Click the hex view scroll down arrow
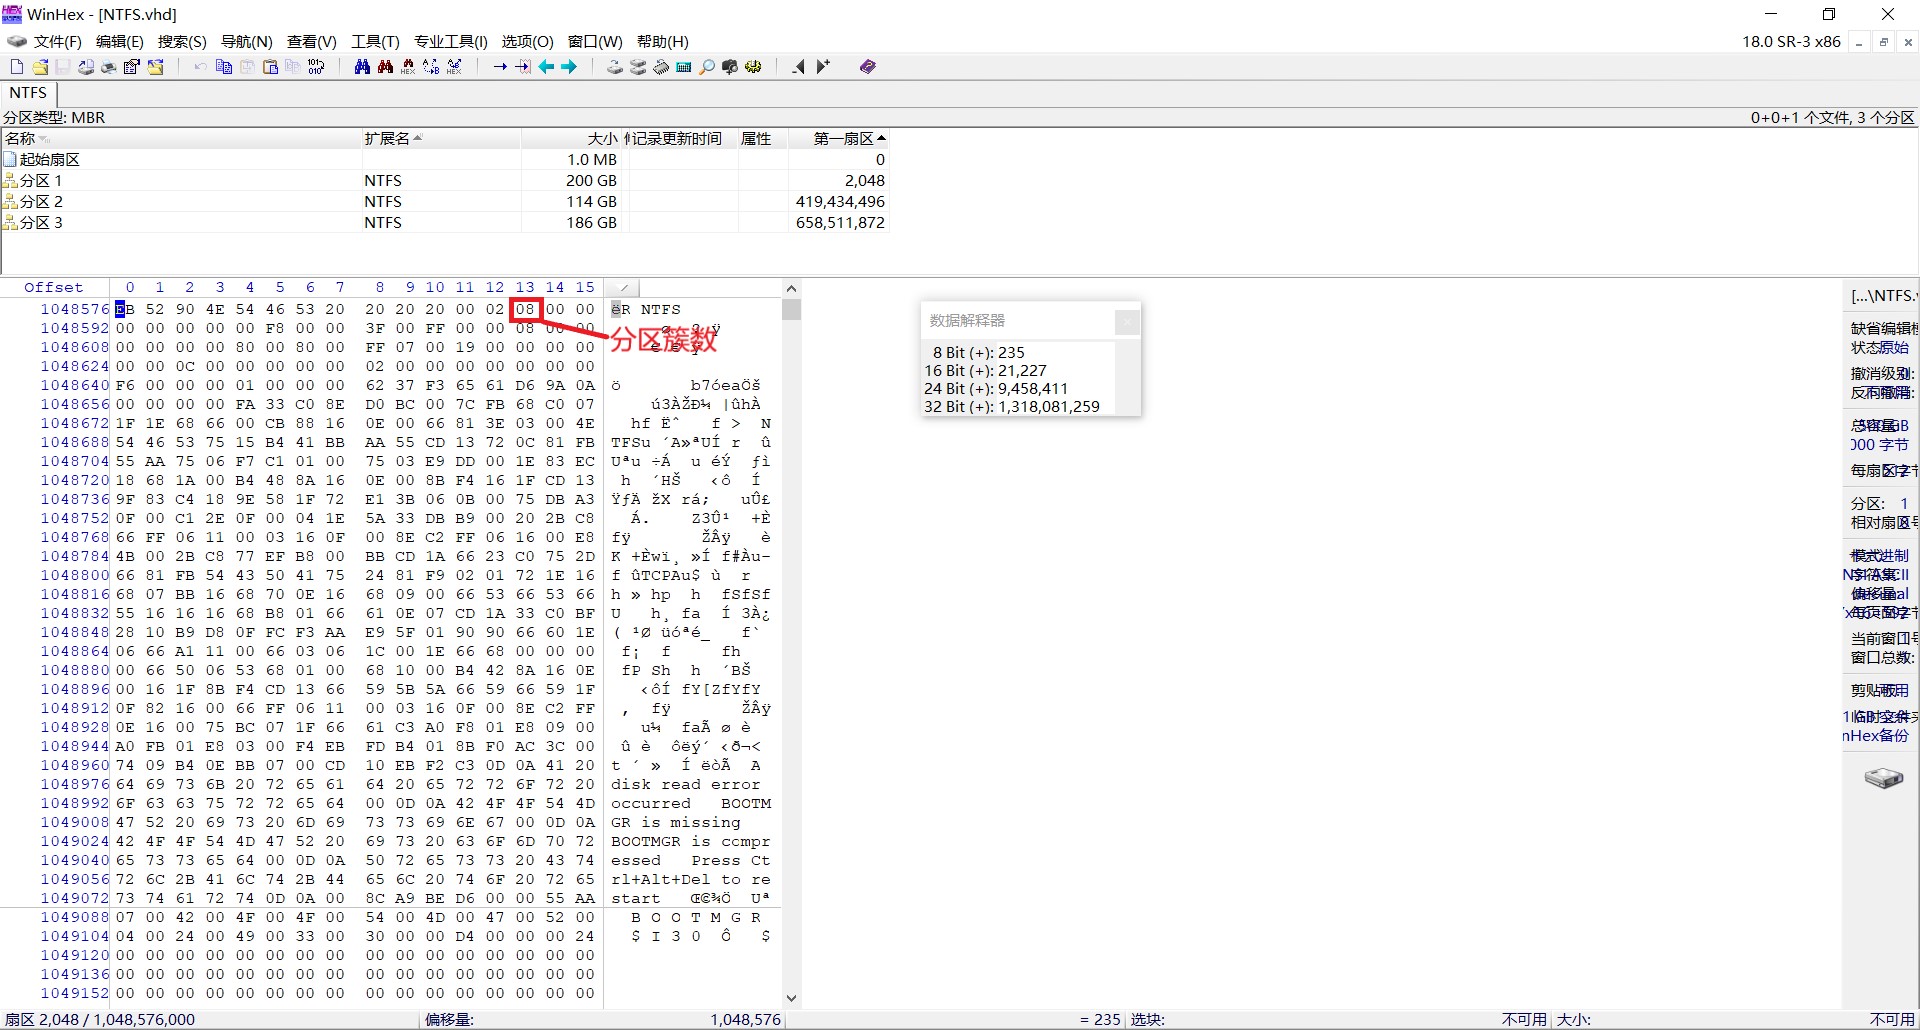This screenshot has width=1920, height=1030. coord(791,997)
